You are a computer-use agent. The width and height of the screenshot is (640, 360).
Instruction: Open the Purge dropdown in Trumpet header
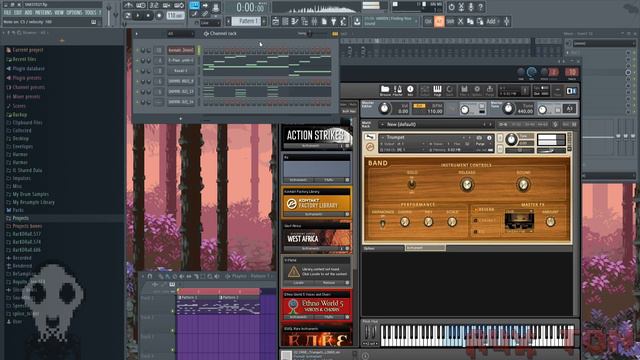[x=482, y=144]
